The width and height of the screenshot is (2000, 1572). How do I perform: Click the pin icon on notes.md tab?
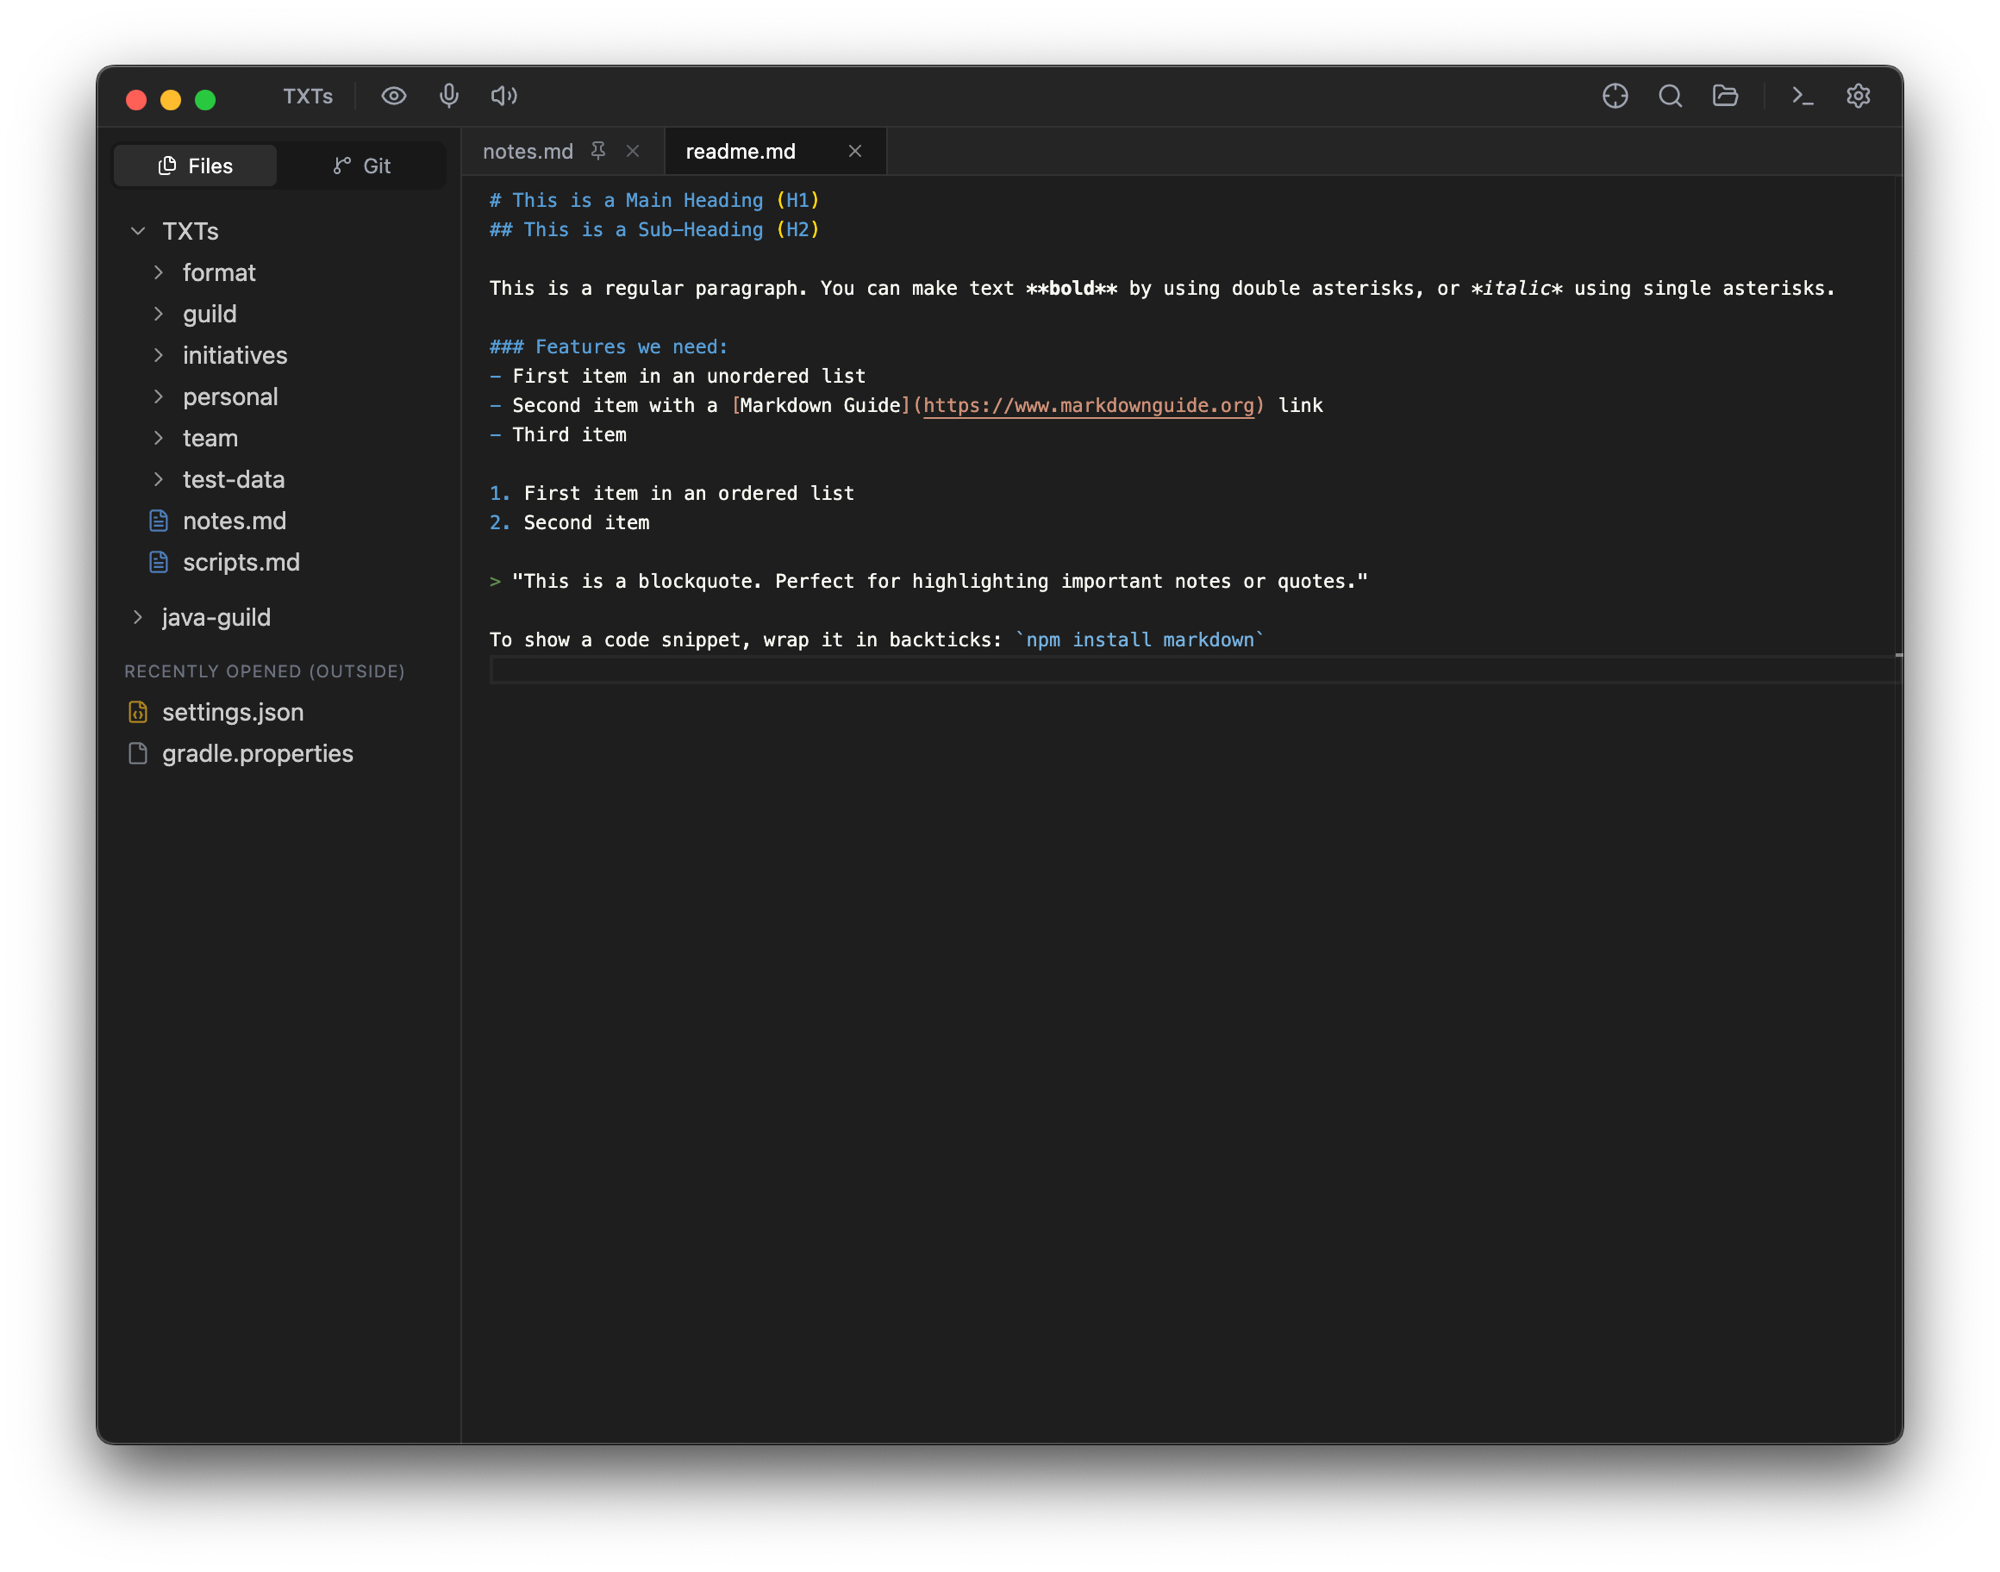tap(598, 151)
